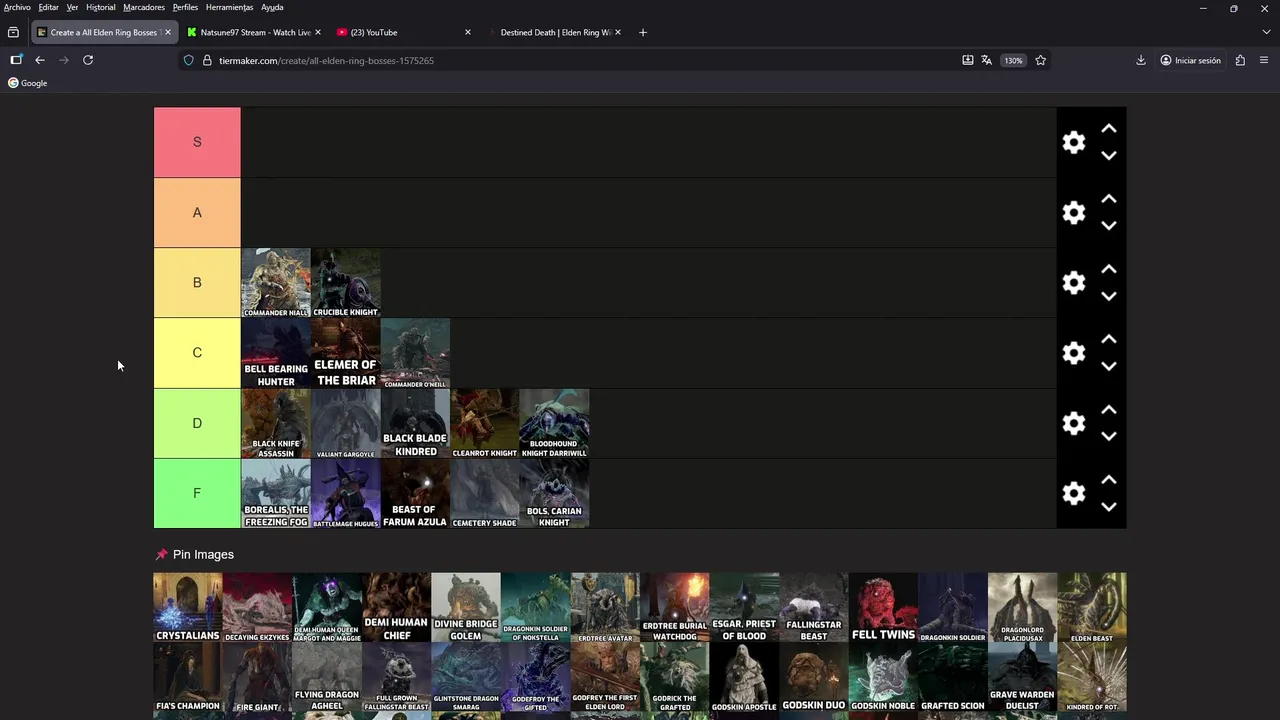Open settings gear for A tier row
Screen dimensions: 1280x720
[1073, 212]
